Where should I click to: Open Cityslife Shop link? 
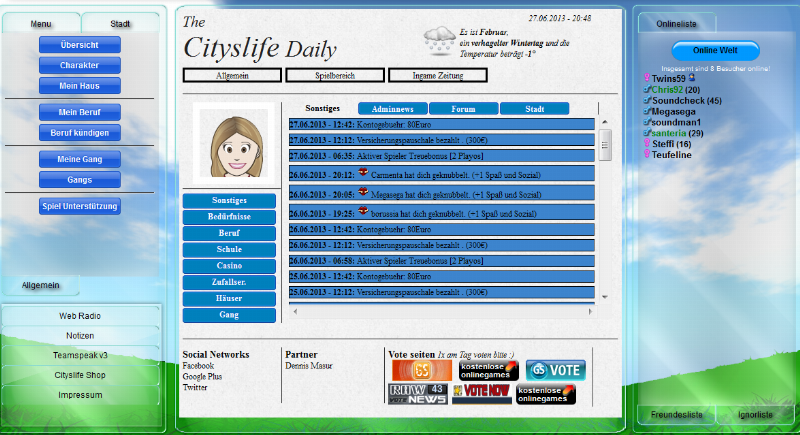[80, 375]
